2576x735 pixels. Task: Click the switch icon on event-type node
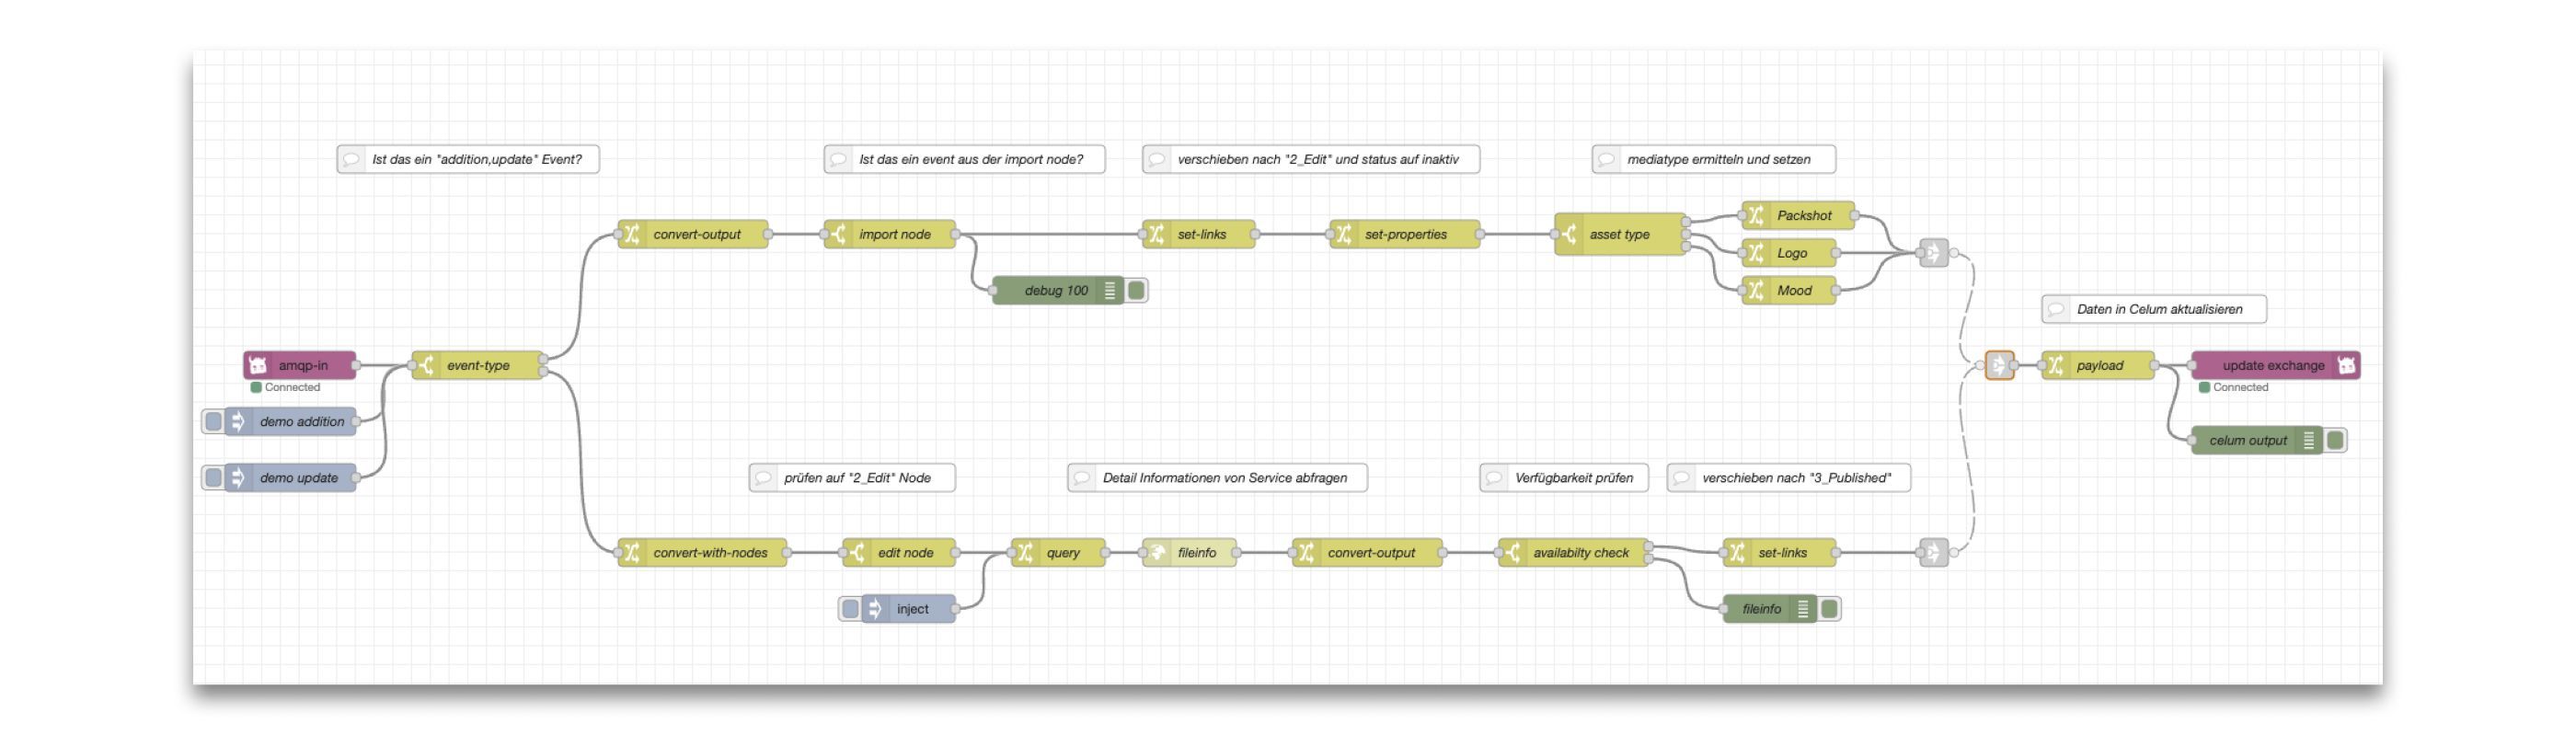[x=427, y=365]
